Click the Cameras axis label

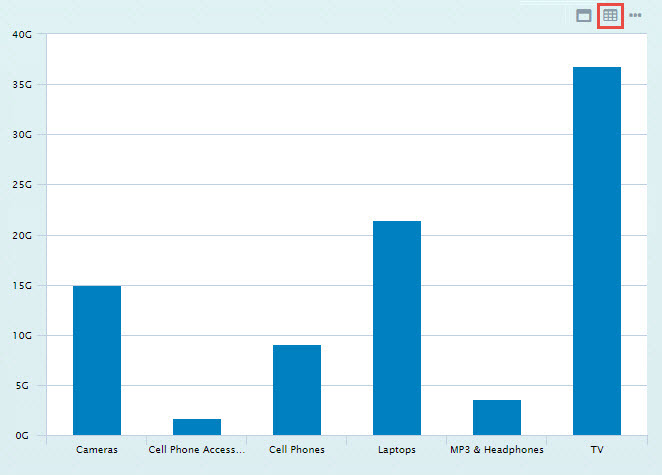[97, 450]
